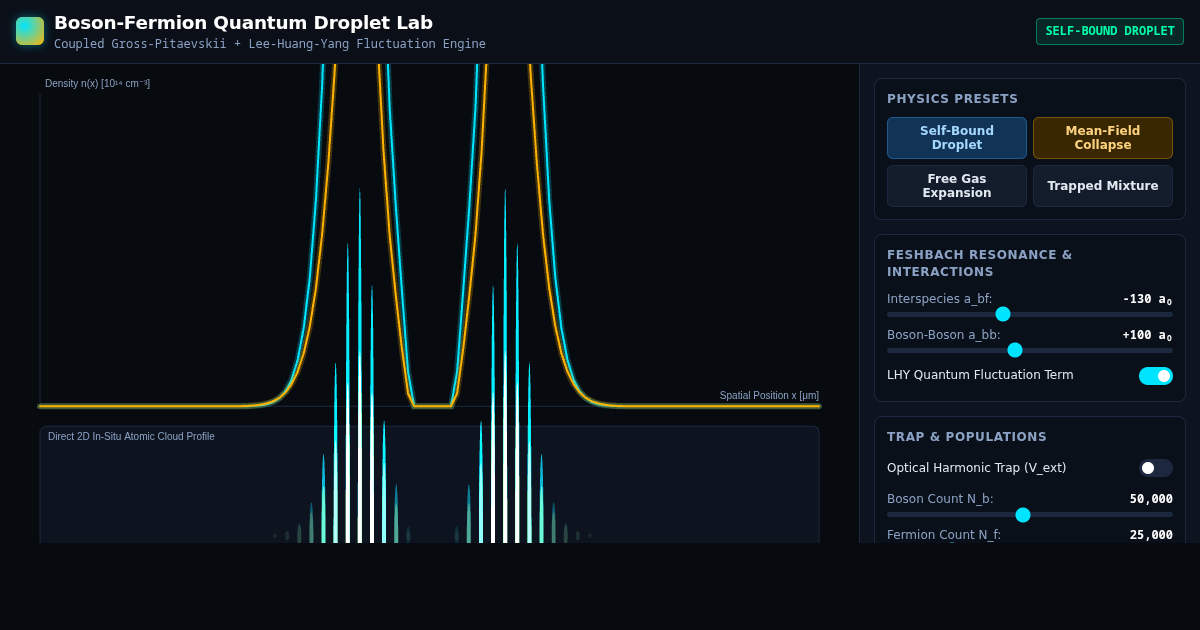Disable the LHY Quantum Fluctuation Term toggle

1156,376
